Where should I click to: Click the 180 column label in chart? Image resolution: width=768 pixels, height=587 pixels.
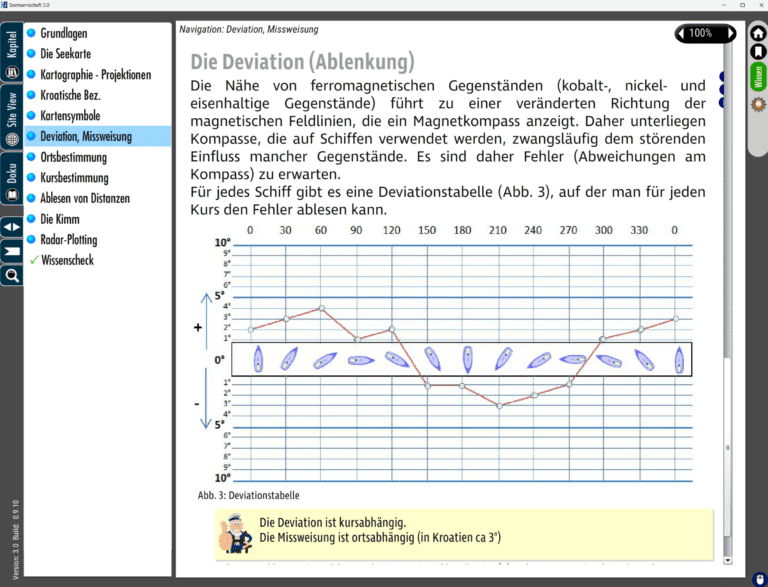462,230
